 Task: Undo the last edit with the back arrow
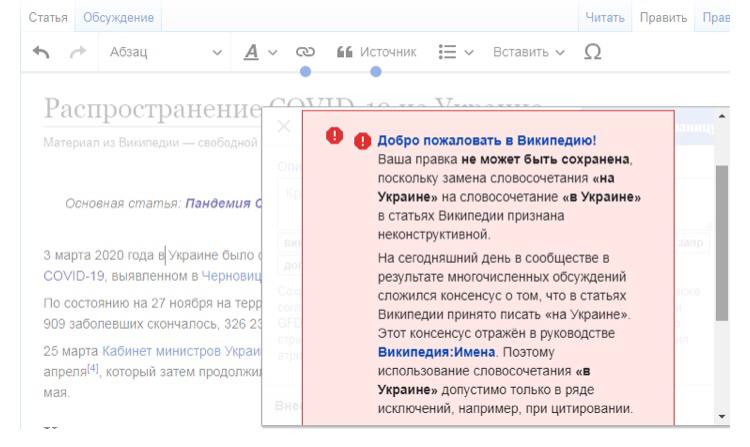[x=41, y=52]
